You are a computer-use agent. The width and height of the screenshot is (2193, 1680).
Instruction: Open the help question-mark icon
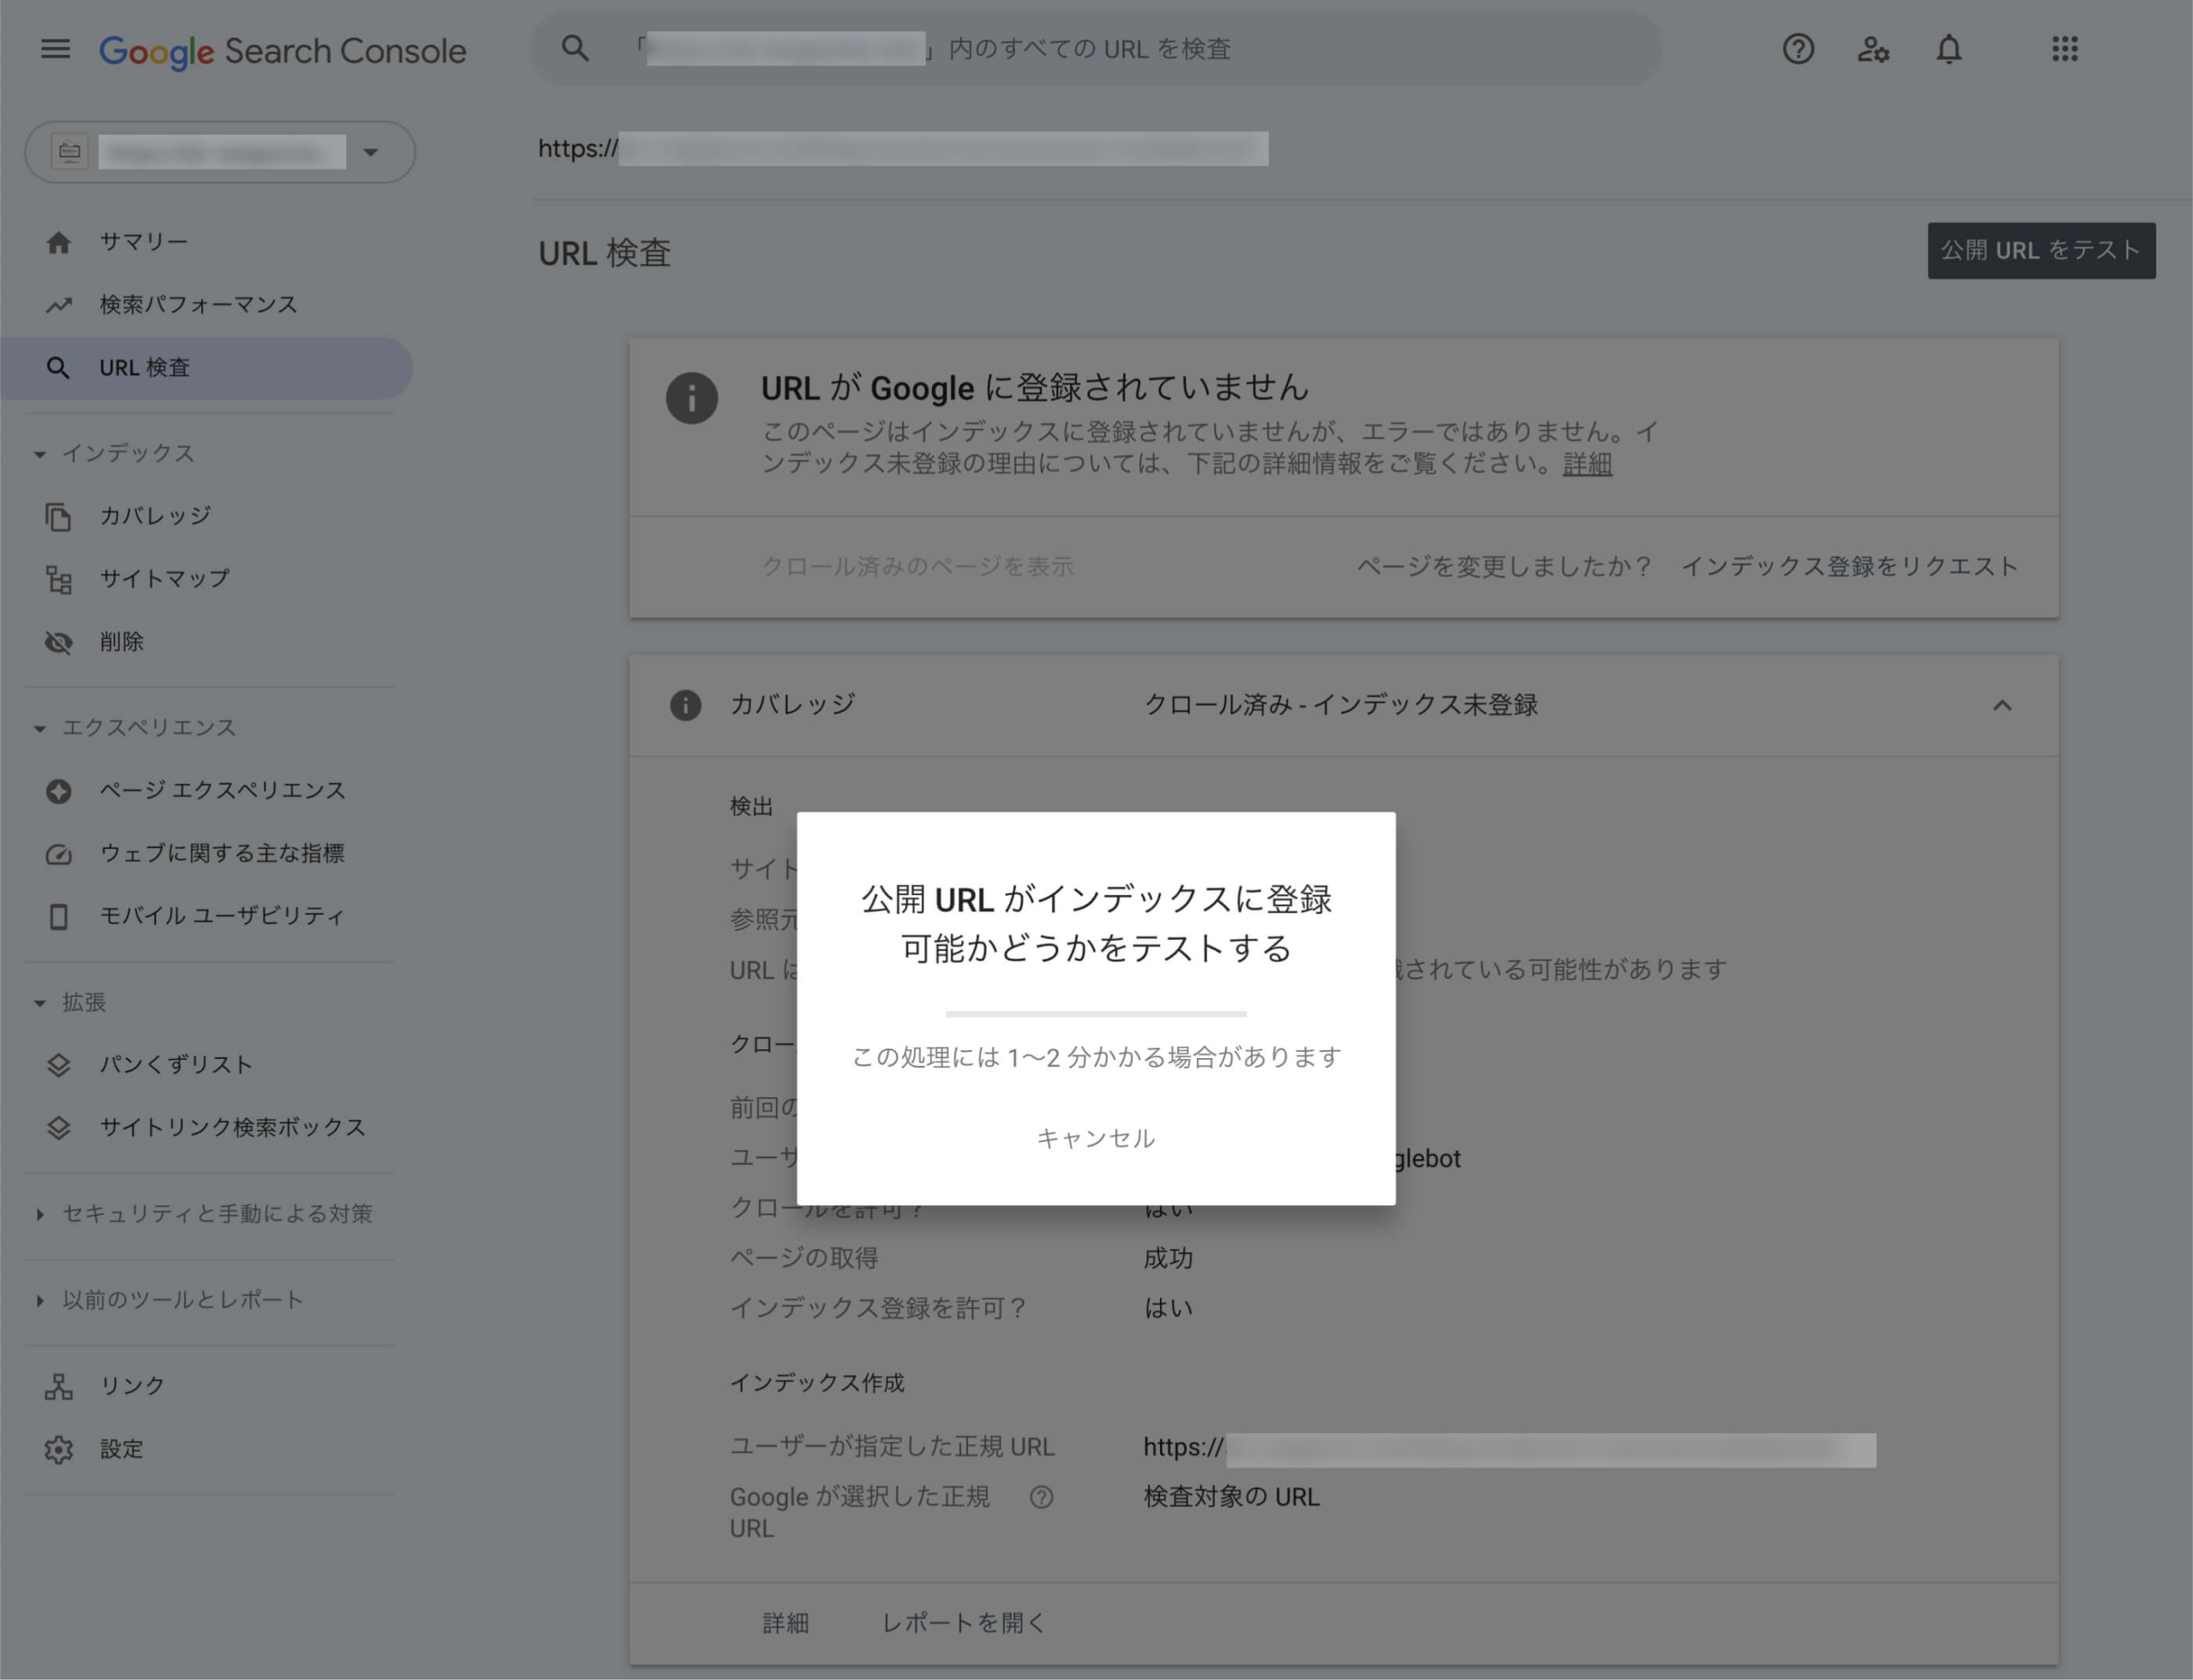[x=1798, y=49]
